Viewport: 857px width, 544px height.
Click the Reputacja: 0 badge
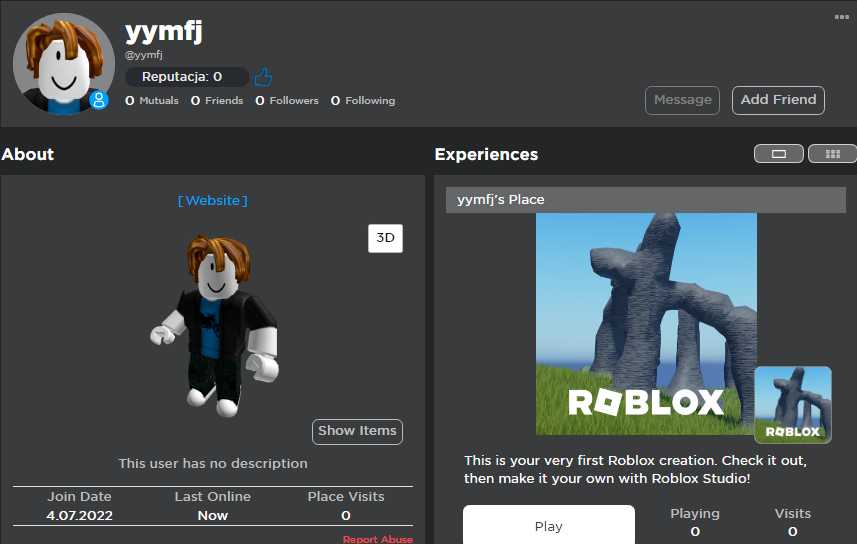[186, 77]
